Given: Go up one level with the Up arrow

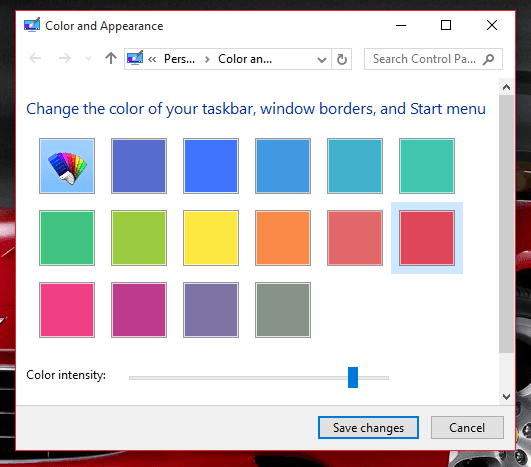Looking at the screenshot, I should coord(111,59).
